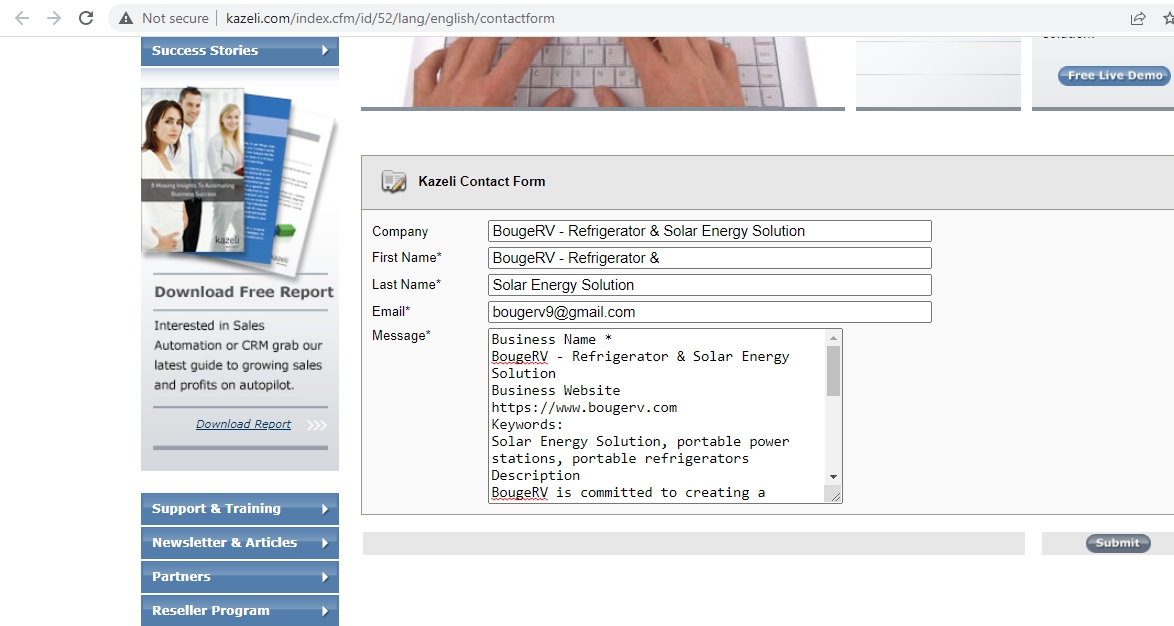Submit the contact form

click(x=1117, y=543)
